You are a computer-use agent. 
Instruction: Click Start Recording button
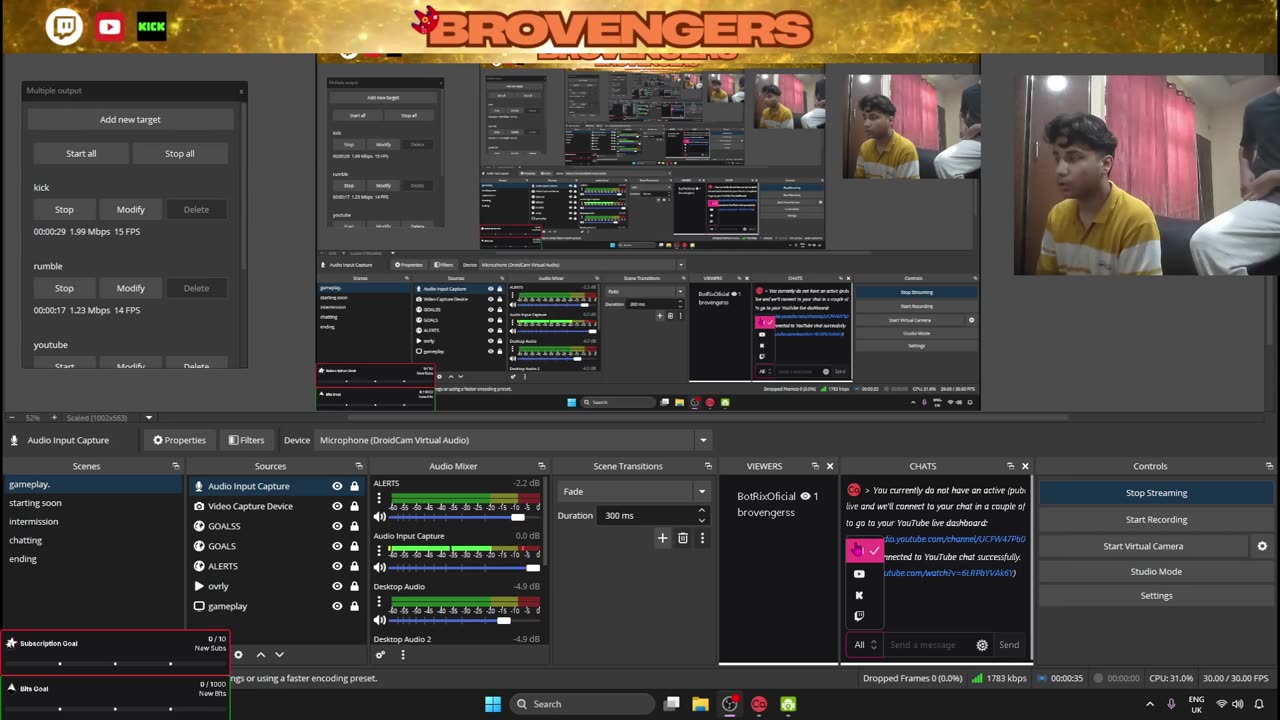coord(1156,519)
